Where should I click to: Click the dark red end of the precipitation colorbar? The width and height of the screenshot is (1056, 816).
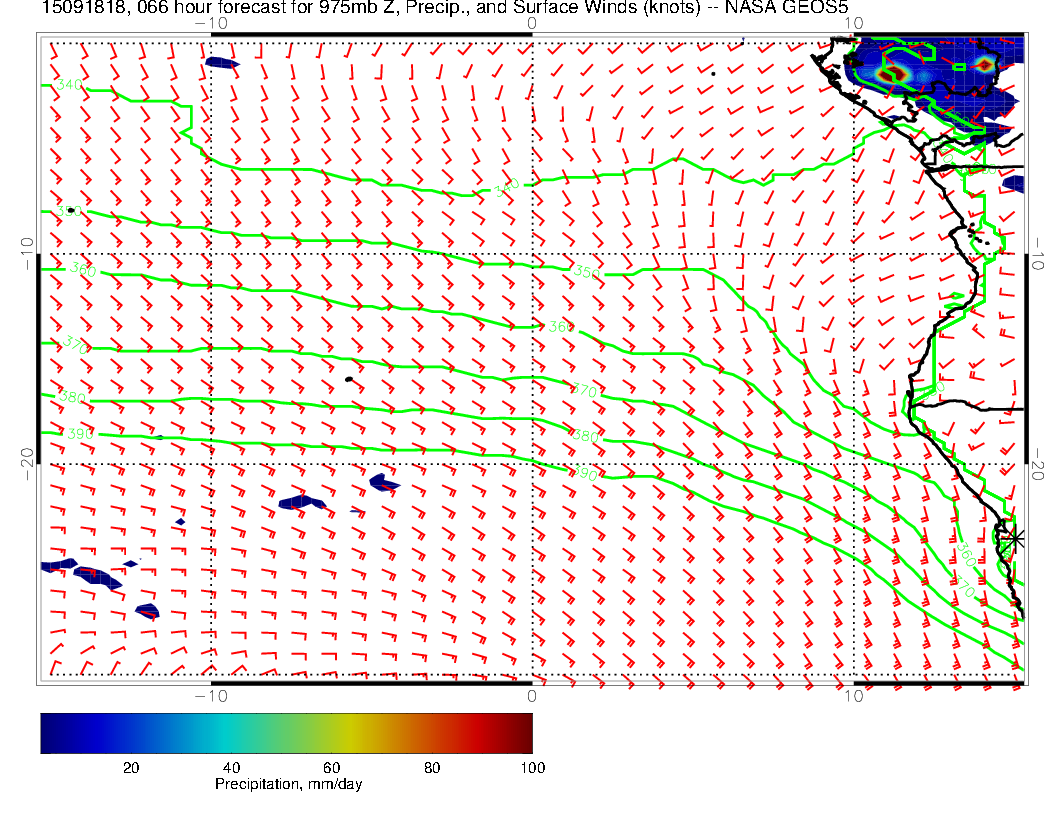(524, 732)
